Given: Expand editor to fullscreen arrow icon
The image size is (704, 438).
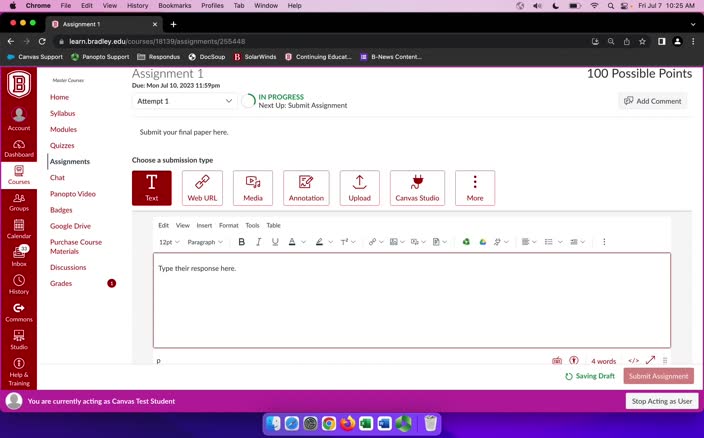Looking at the screenshot, I should [651, 360].
